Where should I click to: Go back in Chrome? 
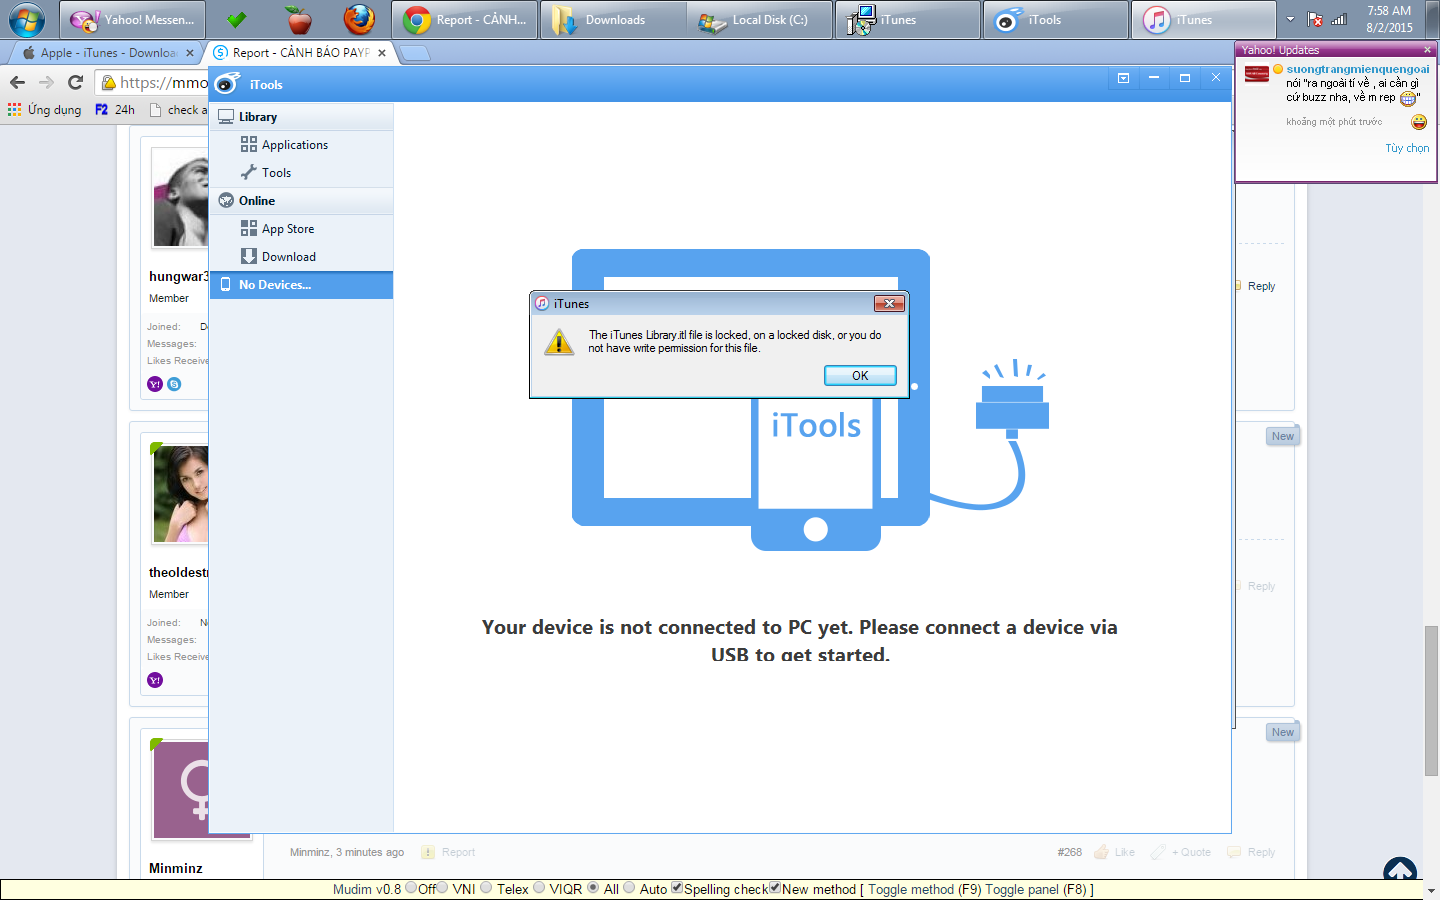point(17,82)
